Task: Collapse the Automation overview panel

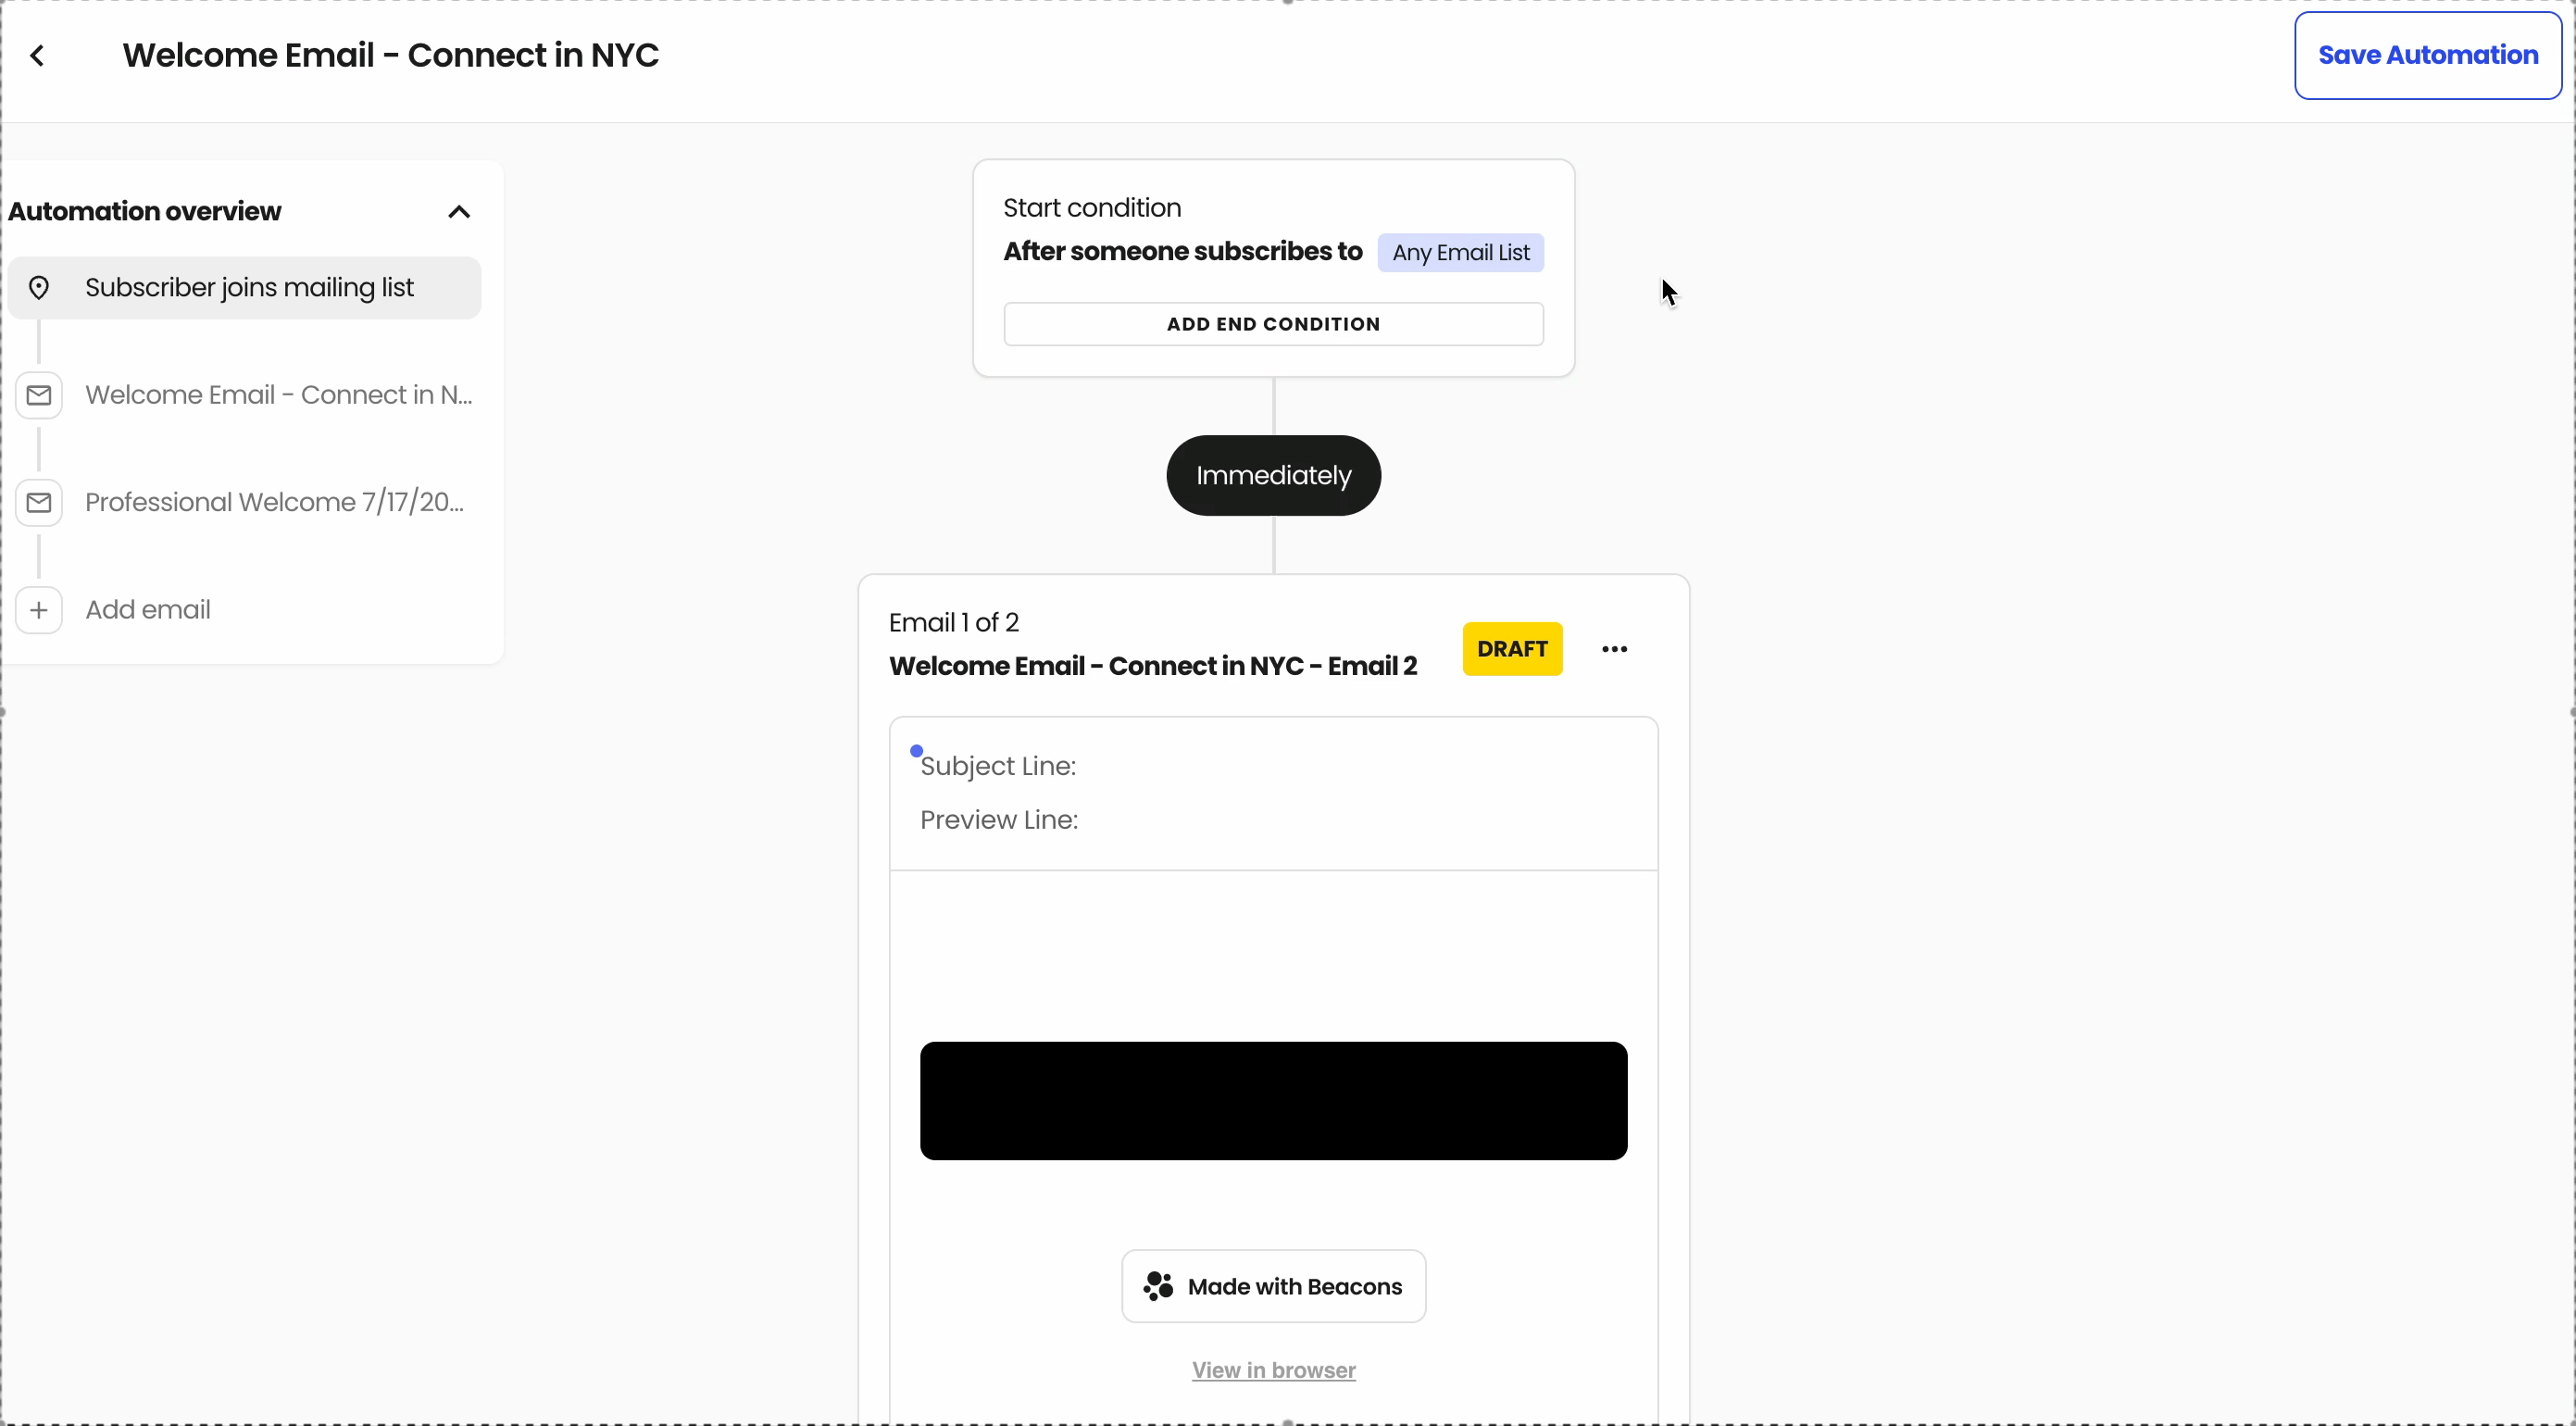Action: coord(459,212)
